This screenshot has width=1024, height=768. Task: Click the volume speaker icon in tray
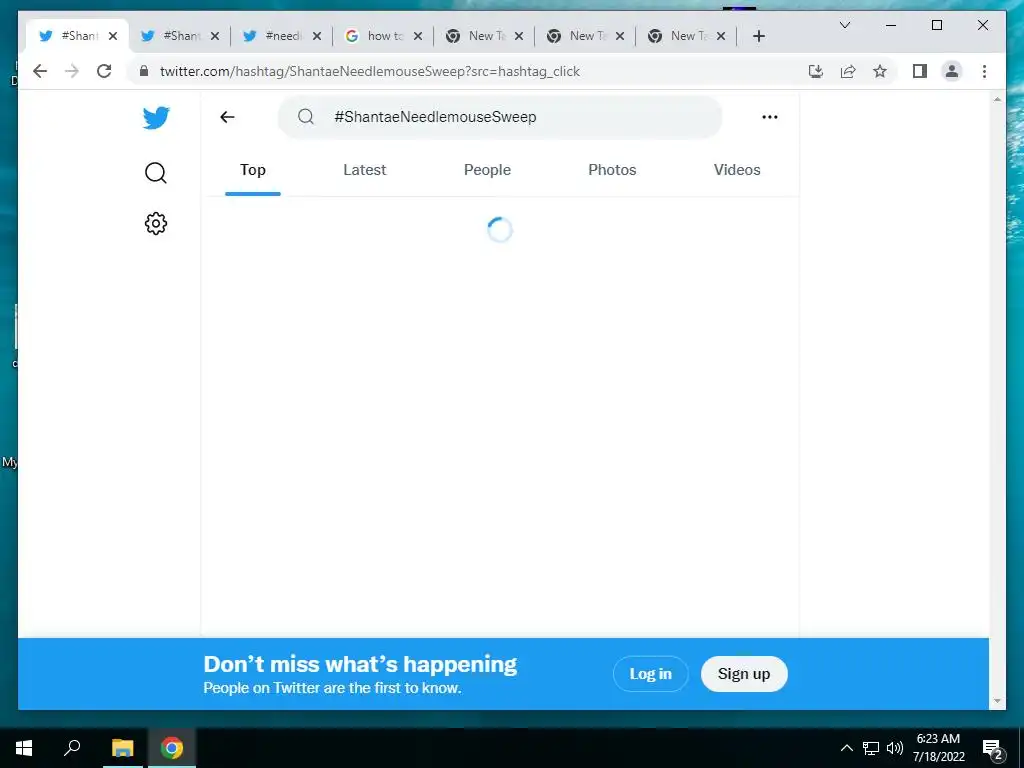895,748
